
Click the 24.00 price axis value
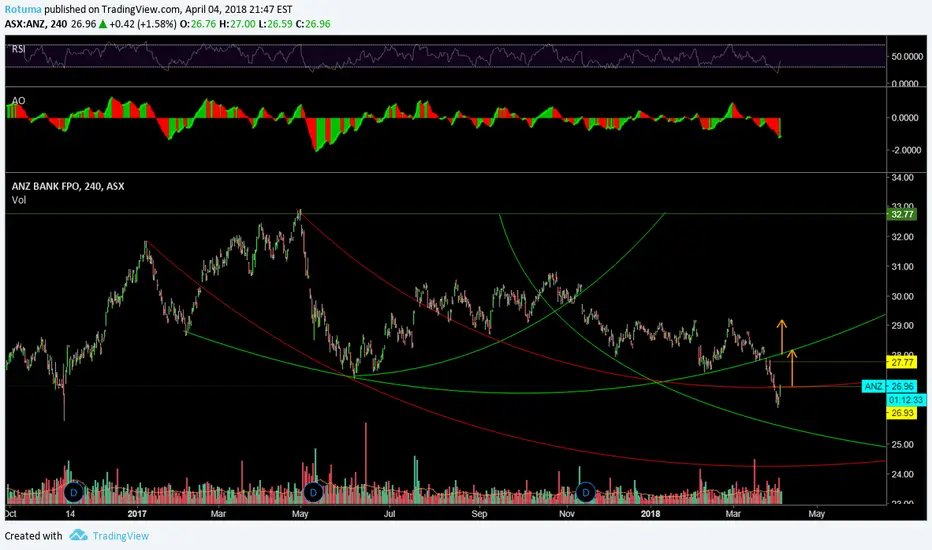click(902, 474)
